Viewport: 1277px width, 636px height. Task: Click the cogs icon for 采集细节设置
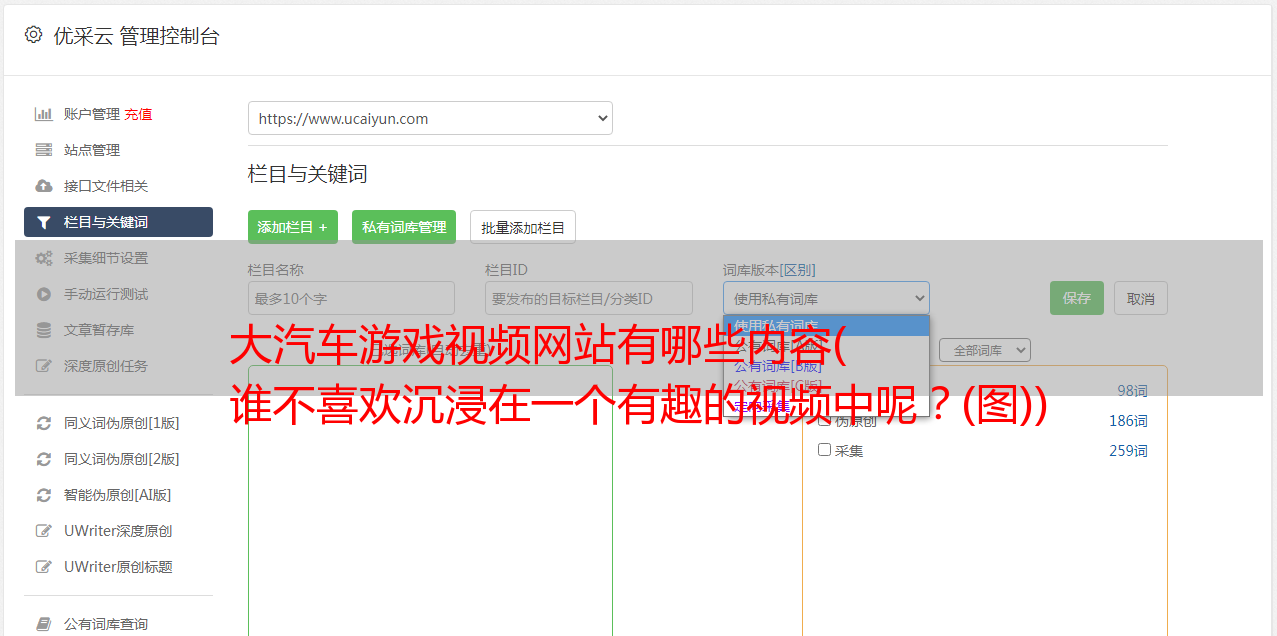tap(44, 258)
